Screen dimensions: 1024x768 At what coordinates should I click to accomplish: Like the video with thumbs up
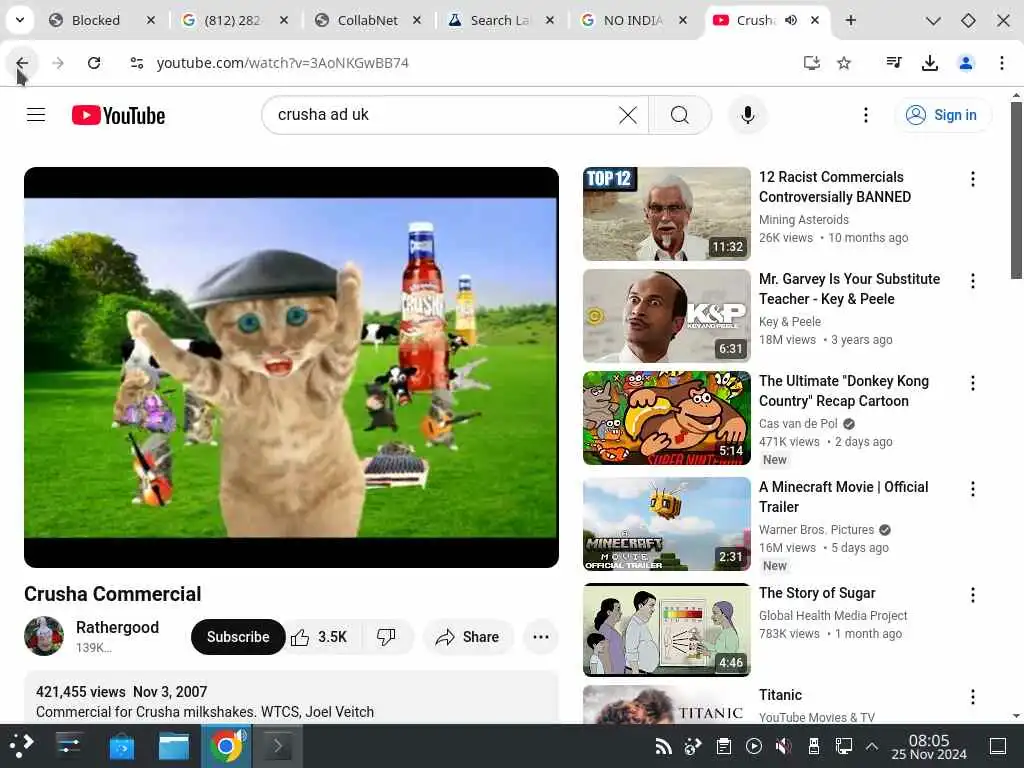point(319,637)
